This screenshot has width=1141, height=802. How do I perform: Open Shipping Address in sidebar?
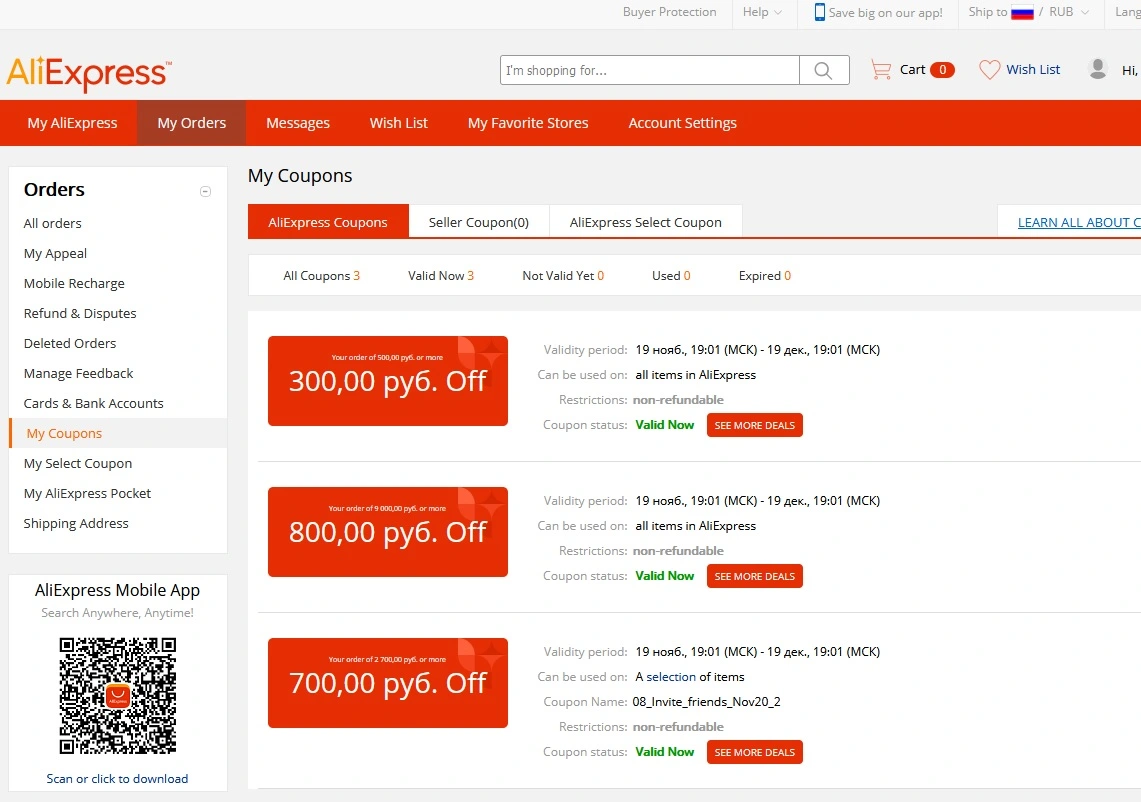pyautogui.click(x=76, y=523)
